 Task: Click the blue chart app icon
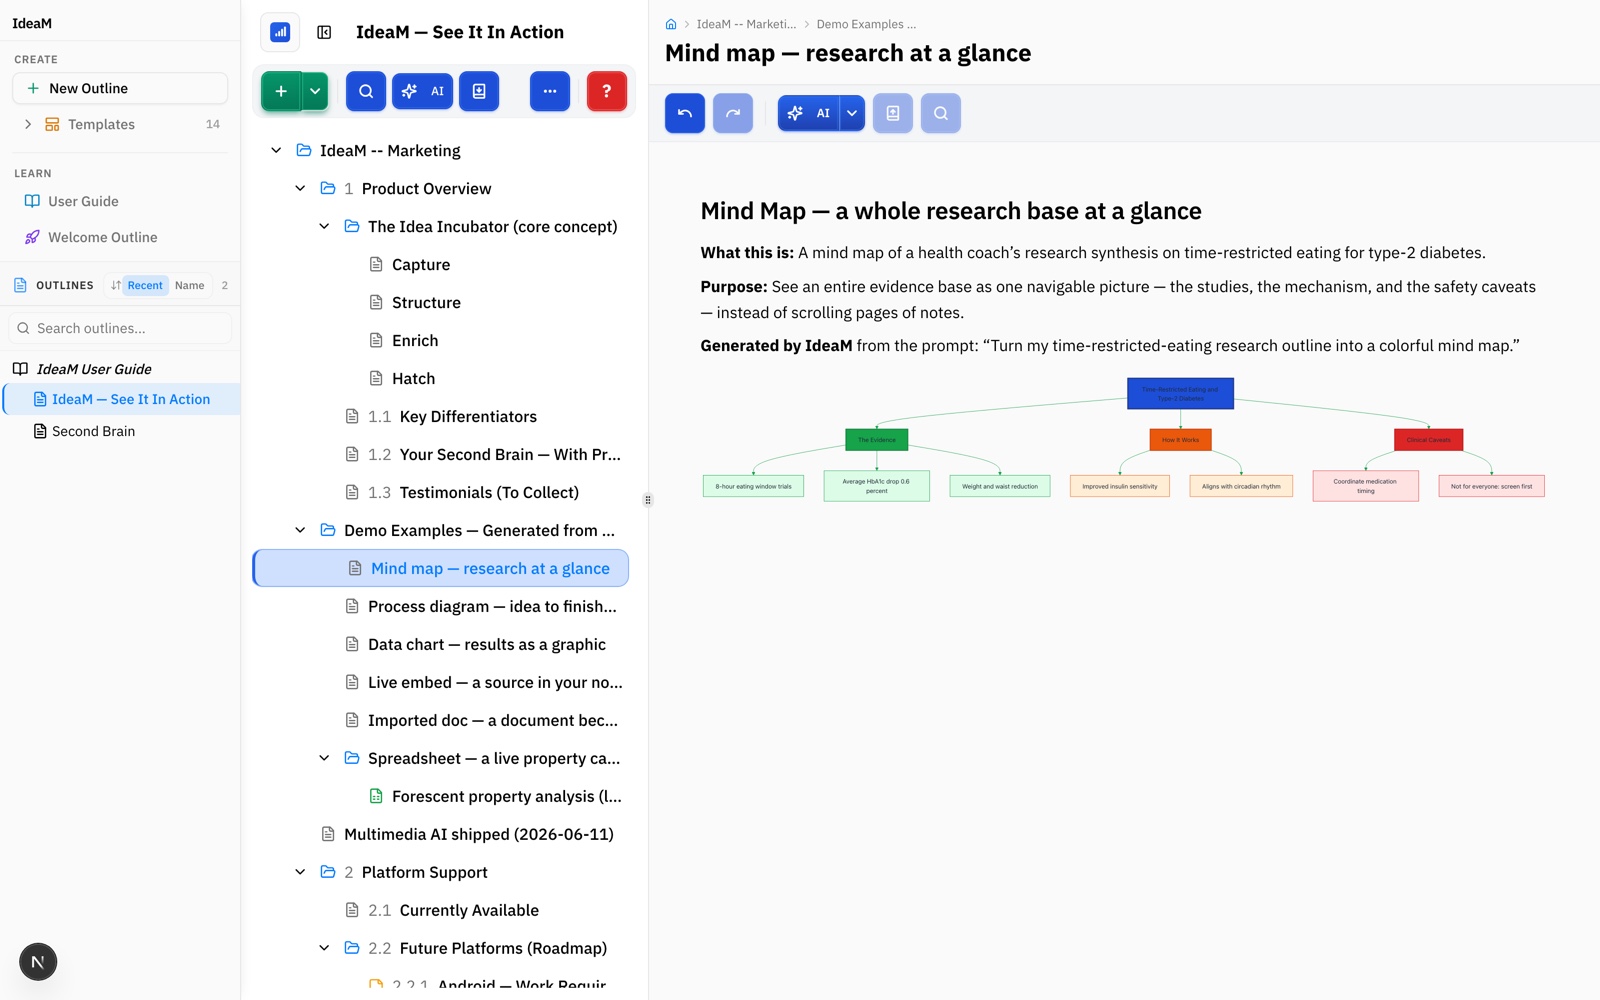[x=280, y=32]
